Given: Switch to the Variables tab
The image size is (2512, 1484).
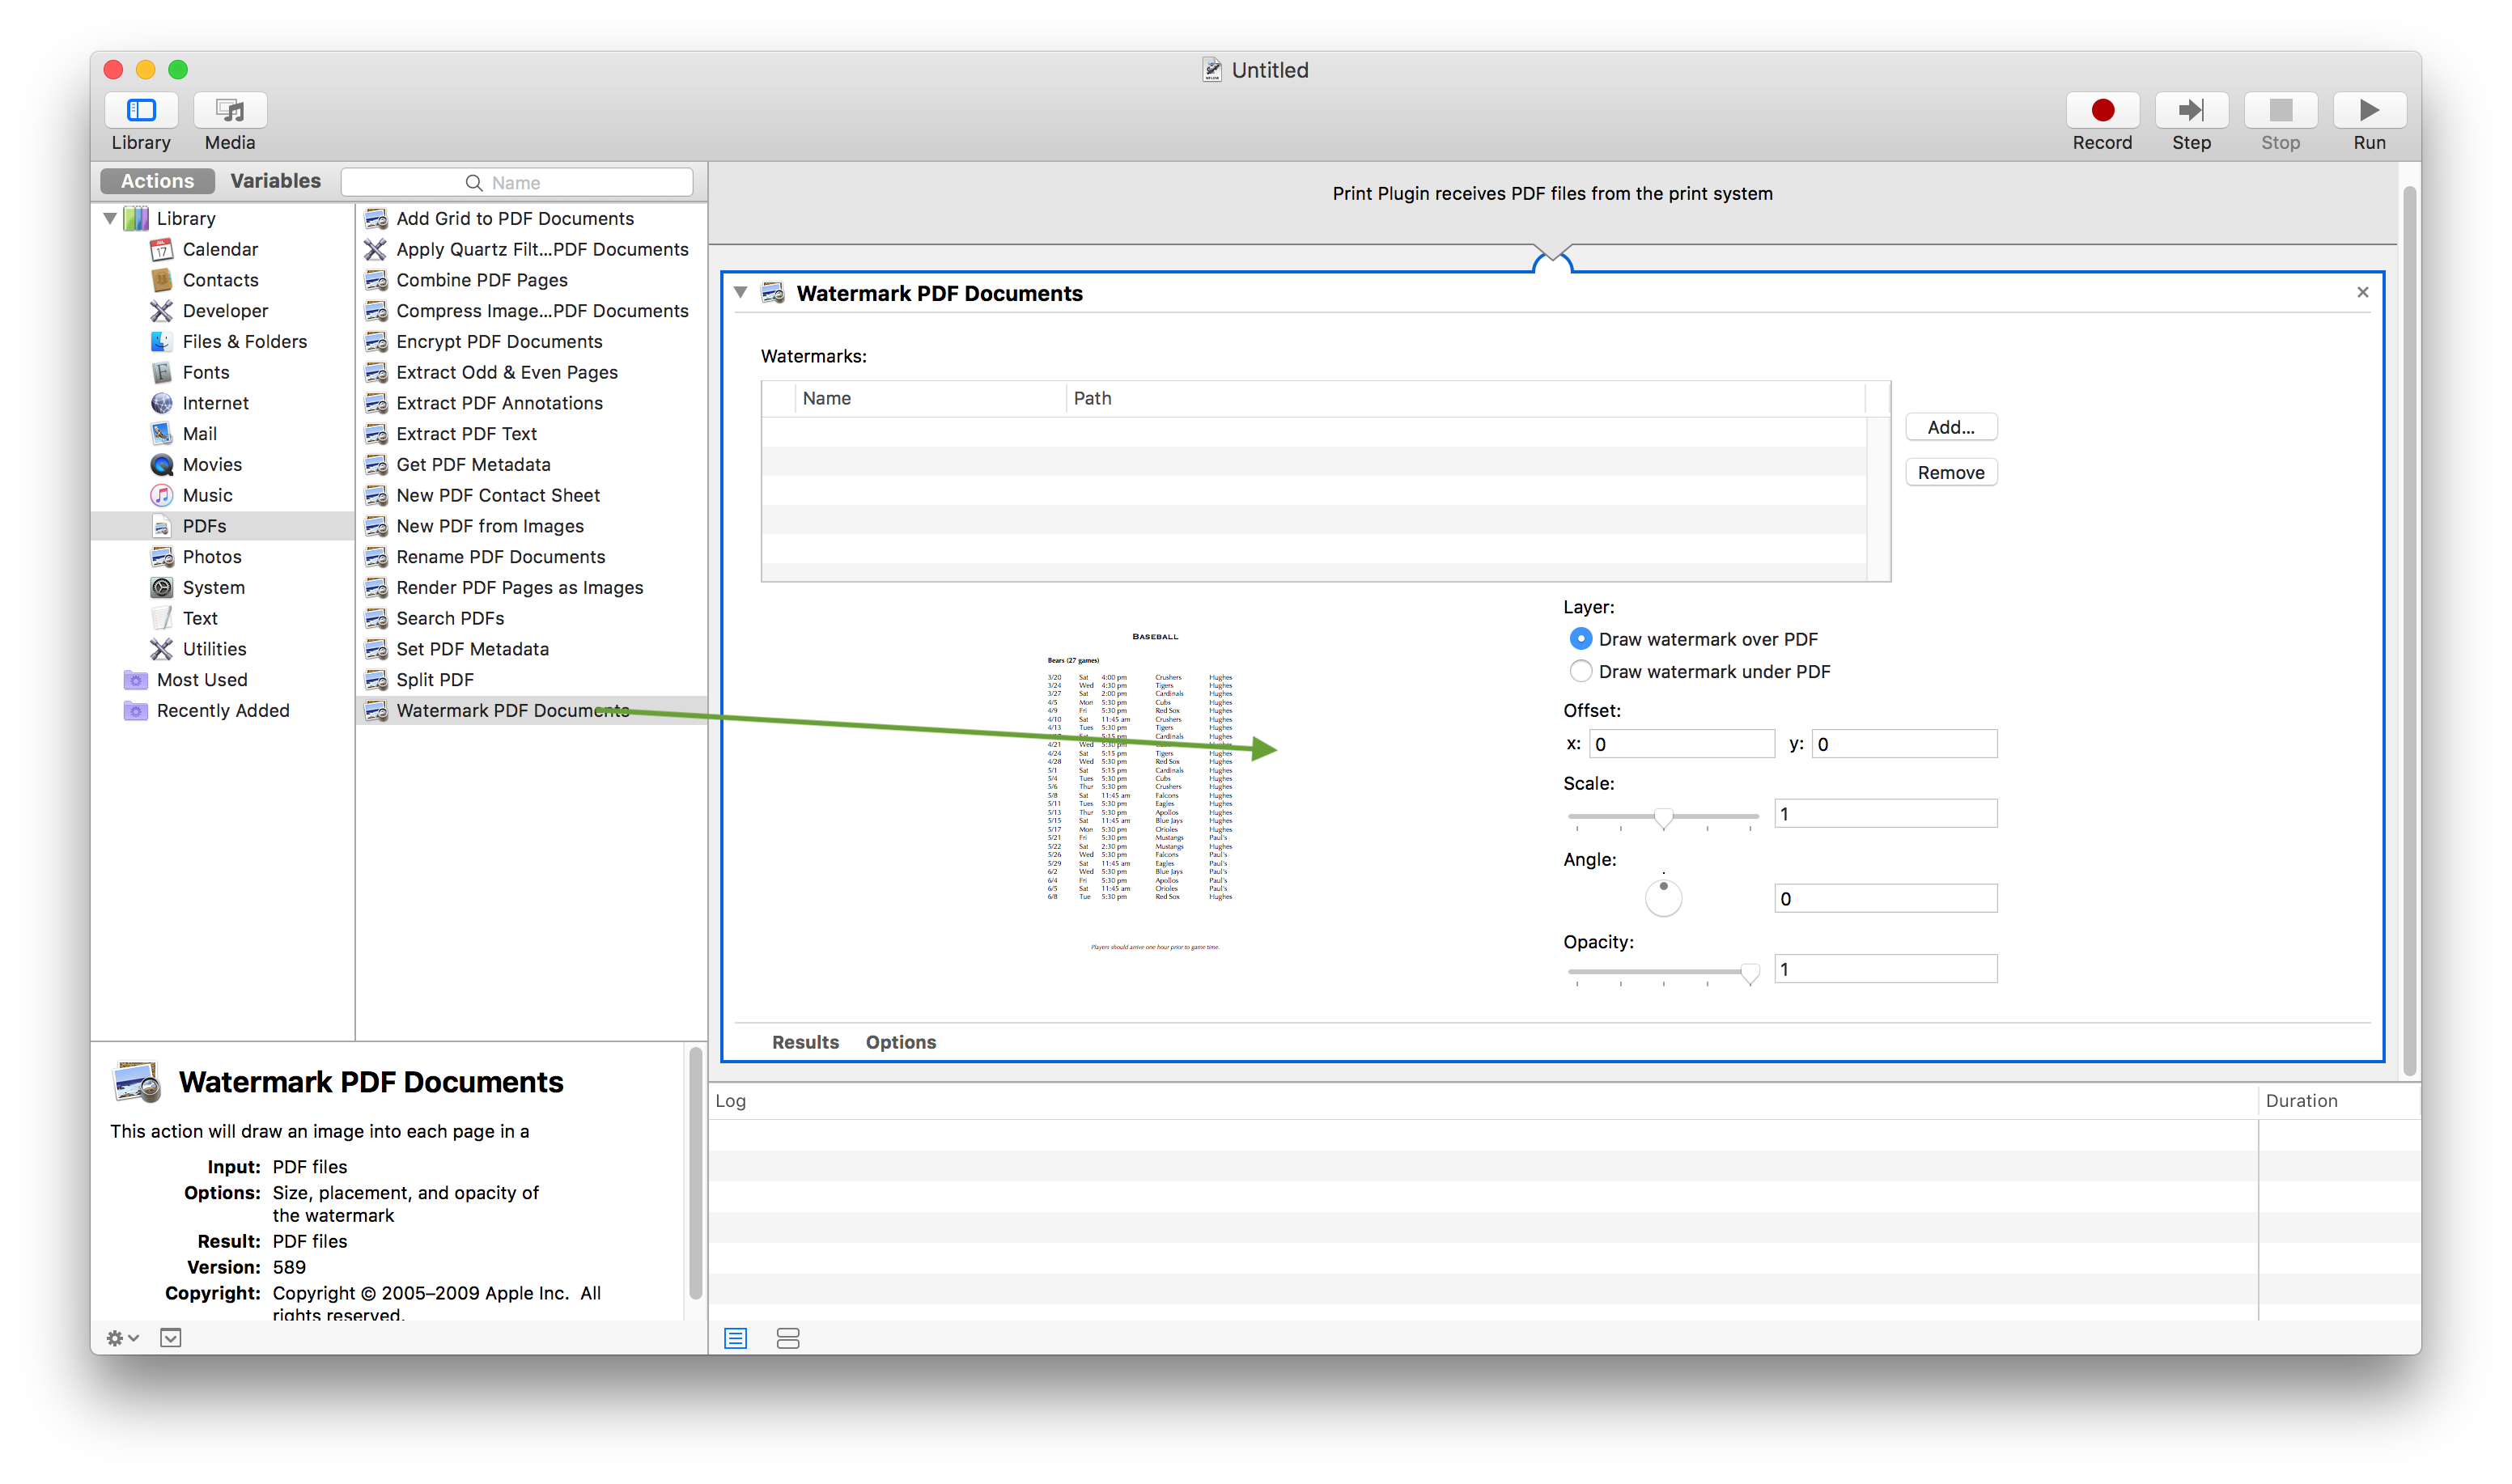Looking at the screenshot, I should click(275, 181).
